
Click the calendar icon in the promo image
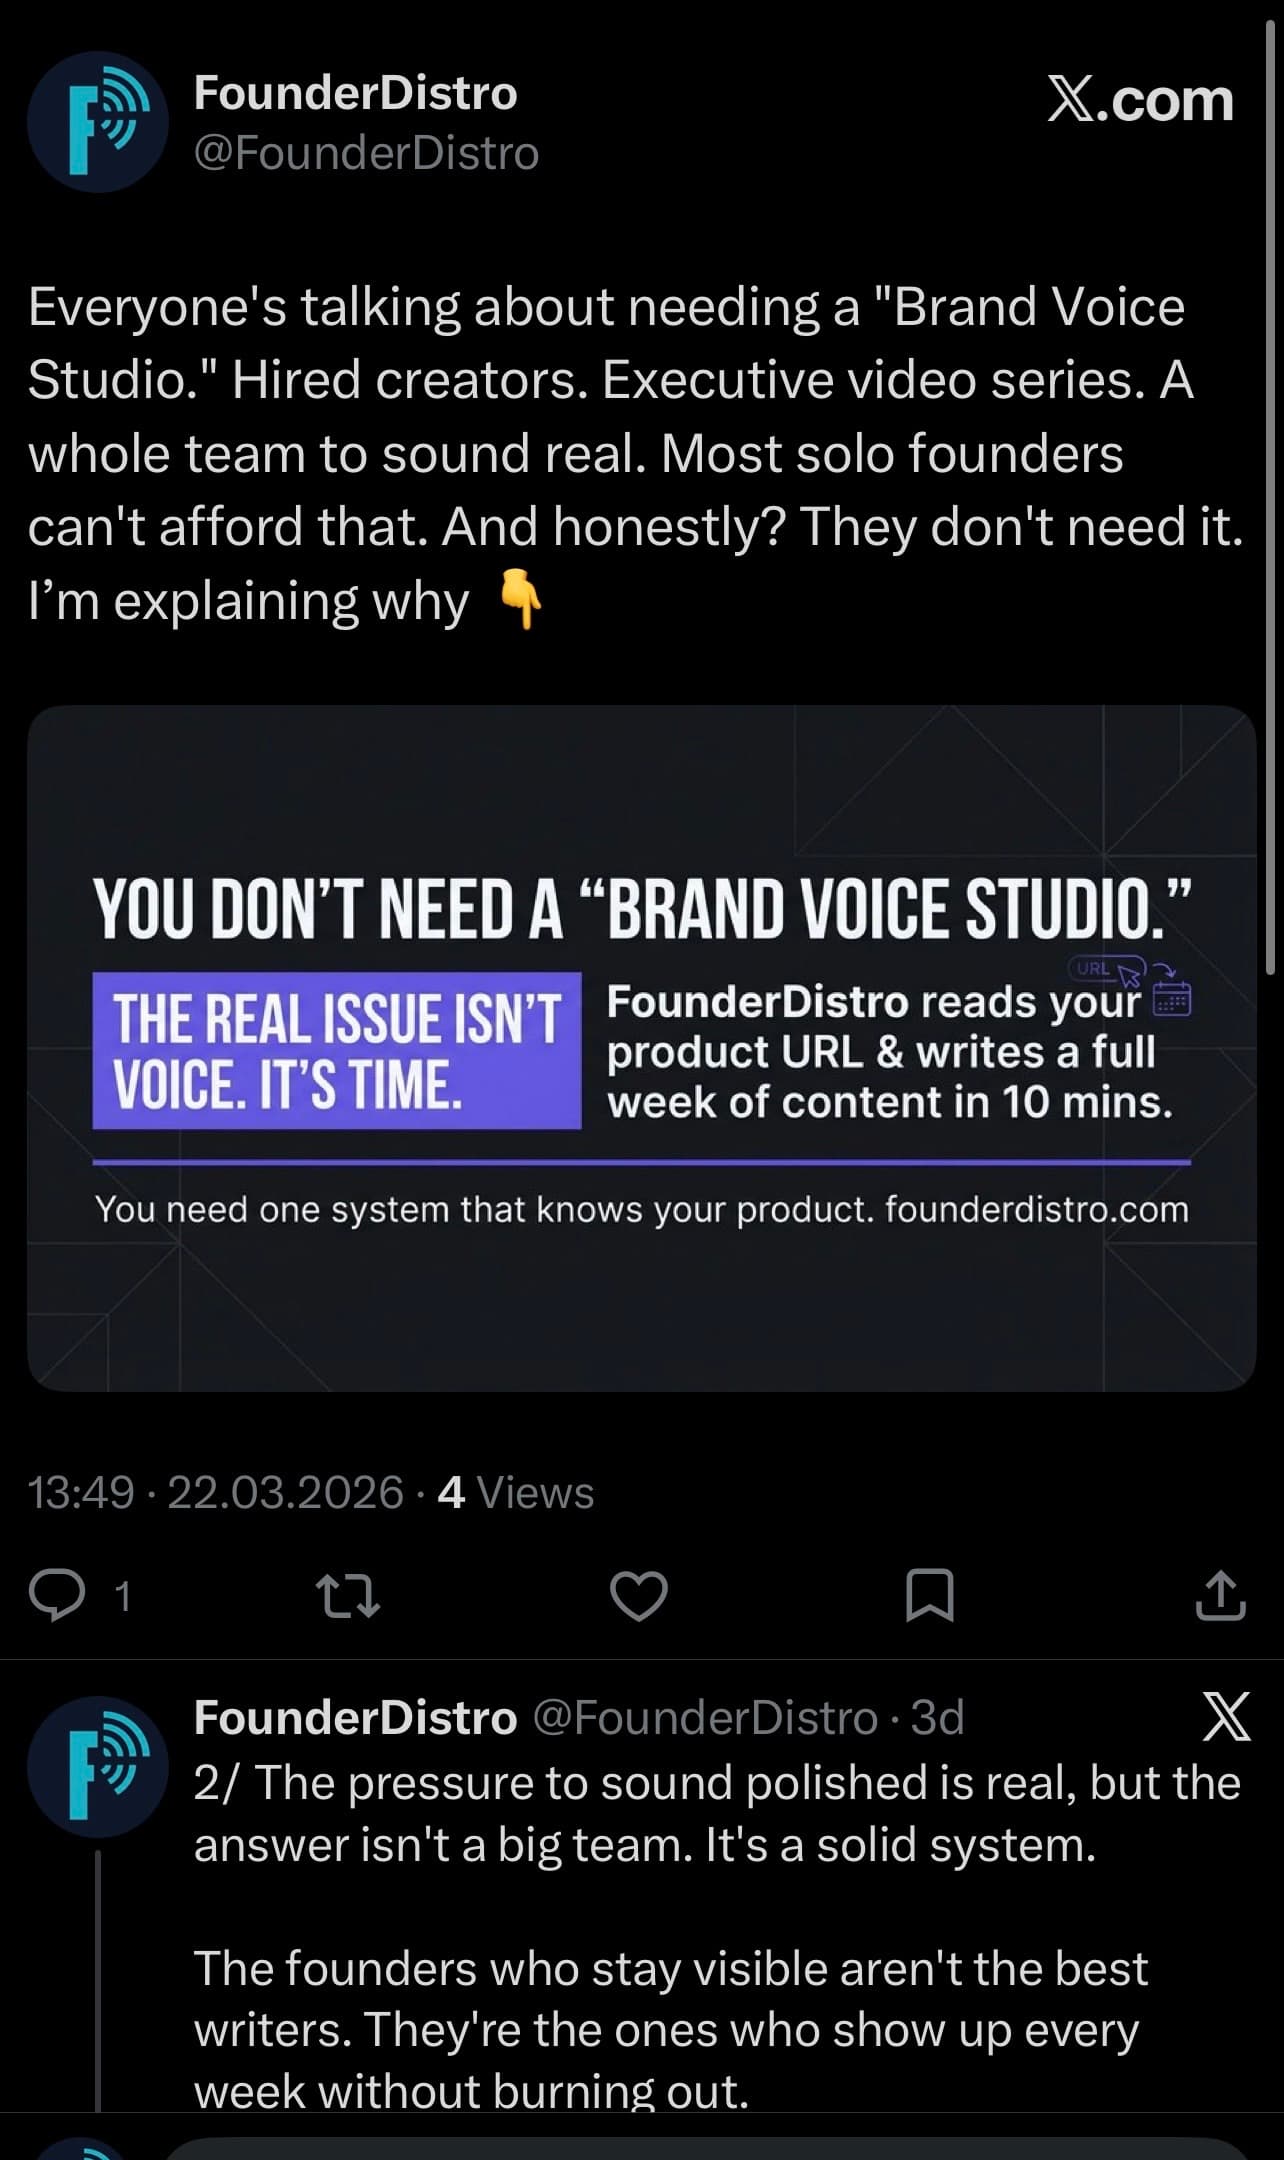point(1172,998)
